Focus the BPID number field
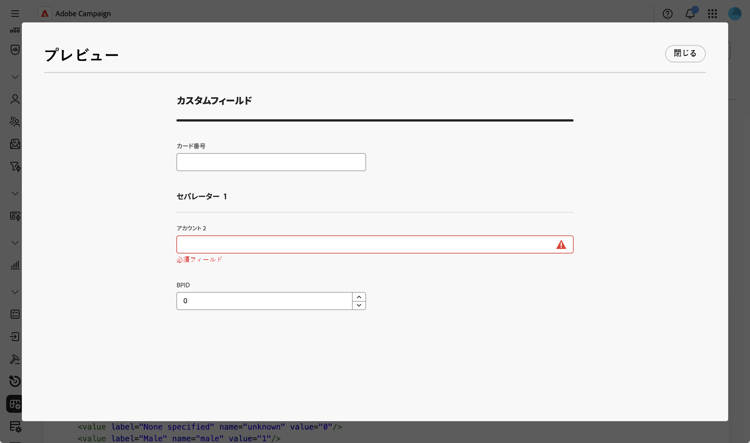Screen dimensions: 750x443 265,301
